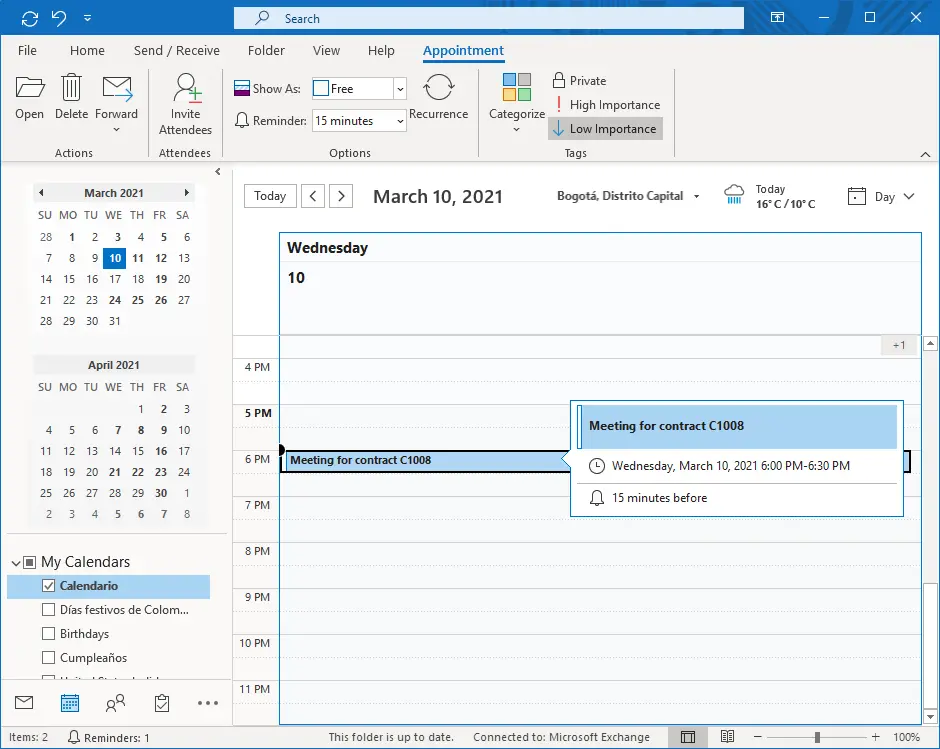
Task: Open Invite Attendees
Action: click(185, 104)
